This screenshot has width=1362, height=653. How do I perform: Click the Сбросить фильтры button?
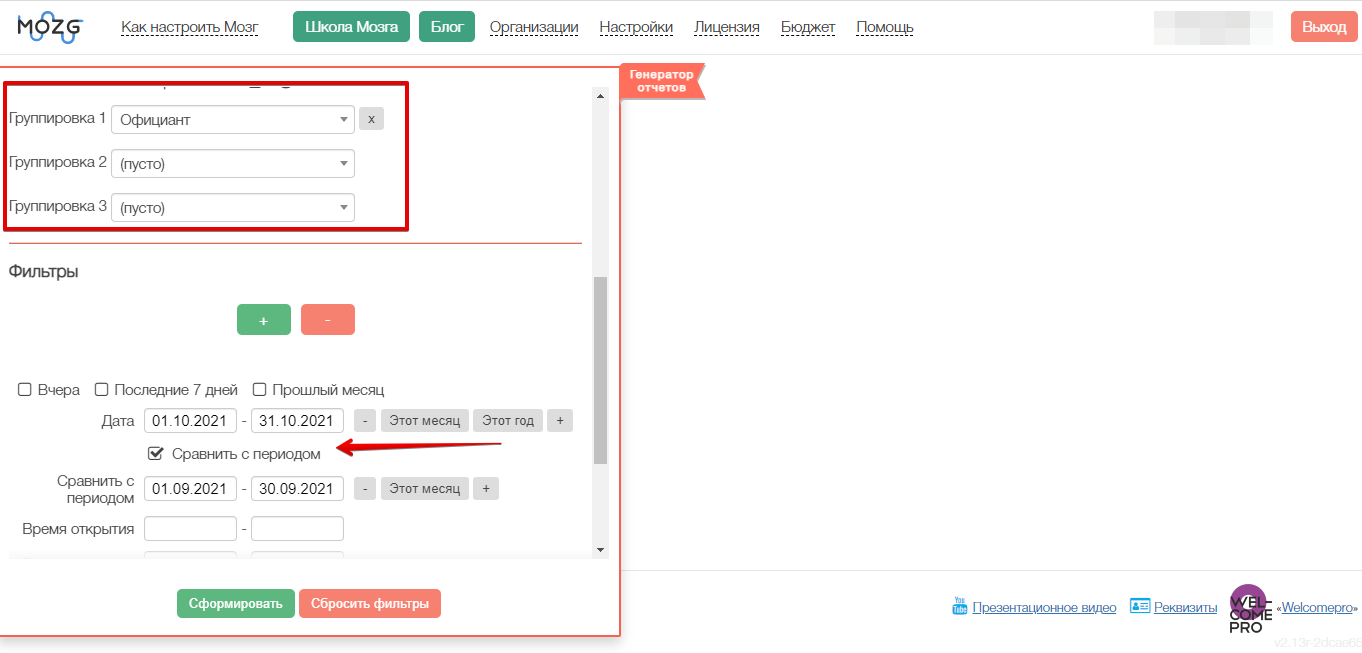tap(369, 604)
